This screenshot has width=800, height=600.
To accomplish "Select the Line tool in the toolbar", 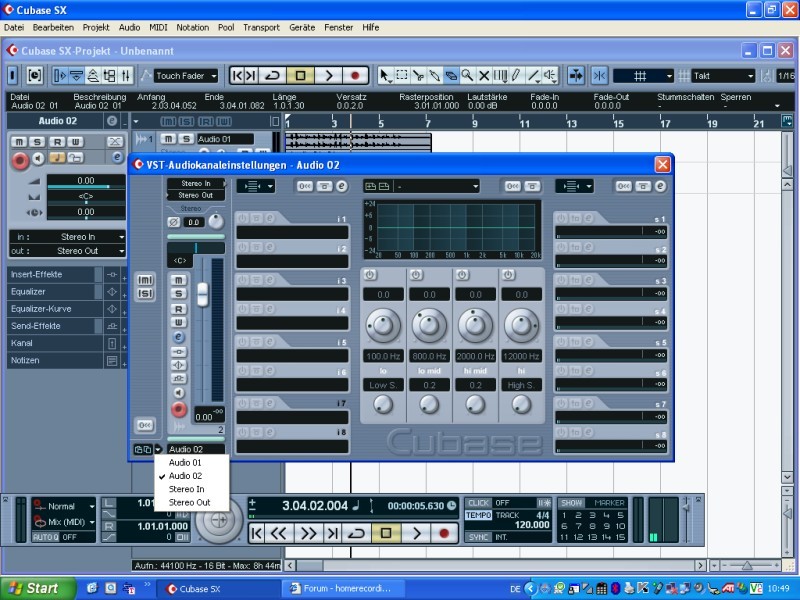I will tap(533, 76).
